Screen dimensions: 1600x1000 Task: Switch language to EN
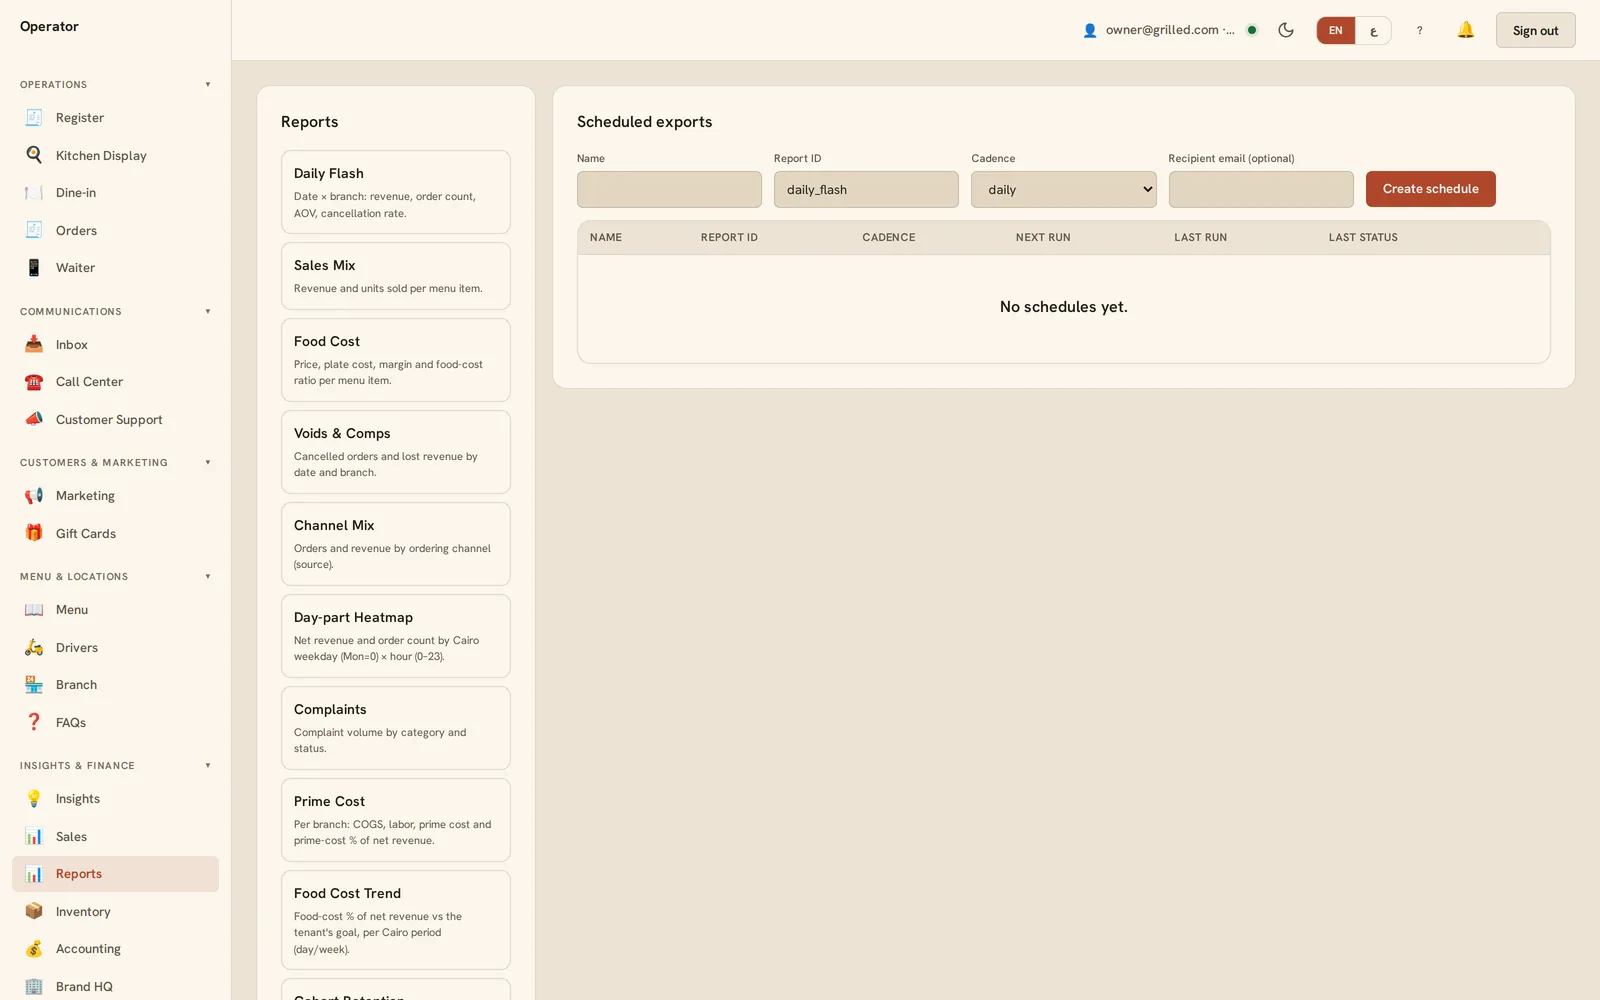coord(1336,30)
